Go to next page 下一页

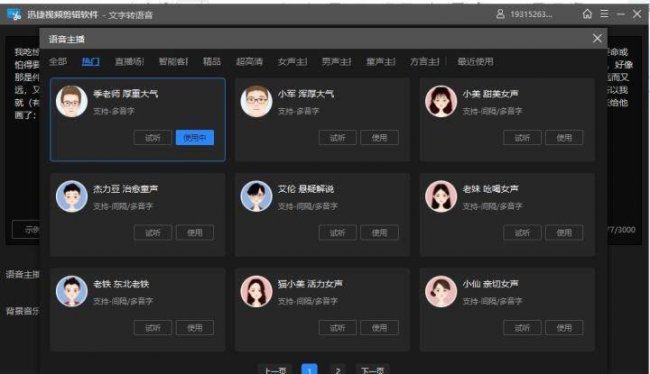click(372, 369)
